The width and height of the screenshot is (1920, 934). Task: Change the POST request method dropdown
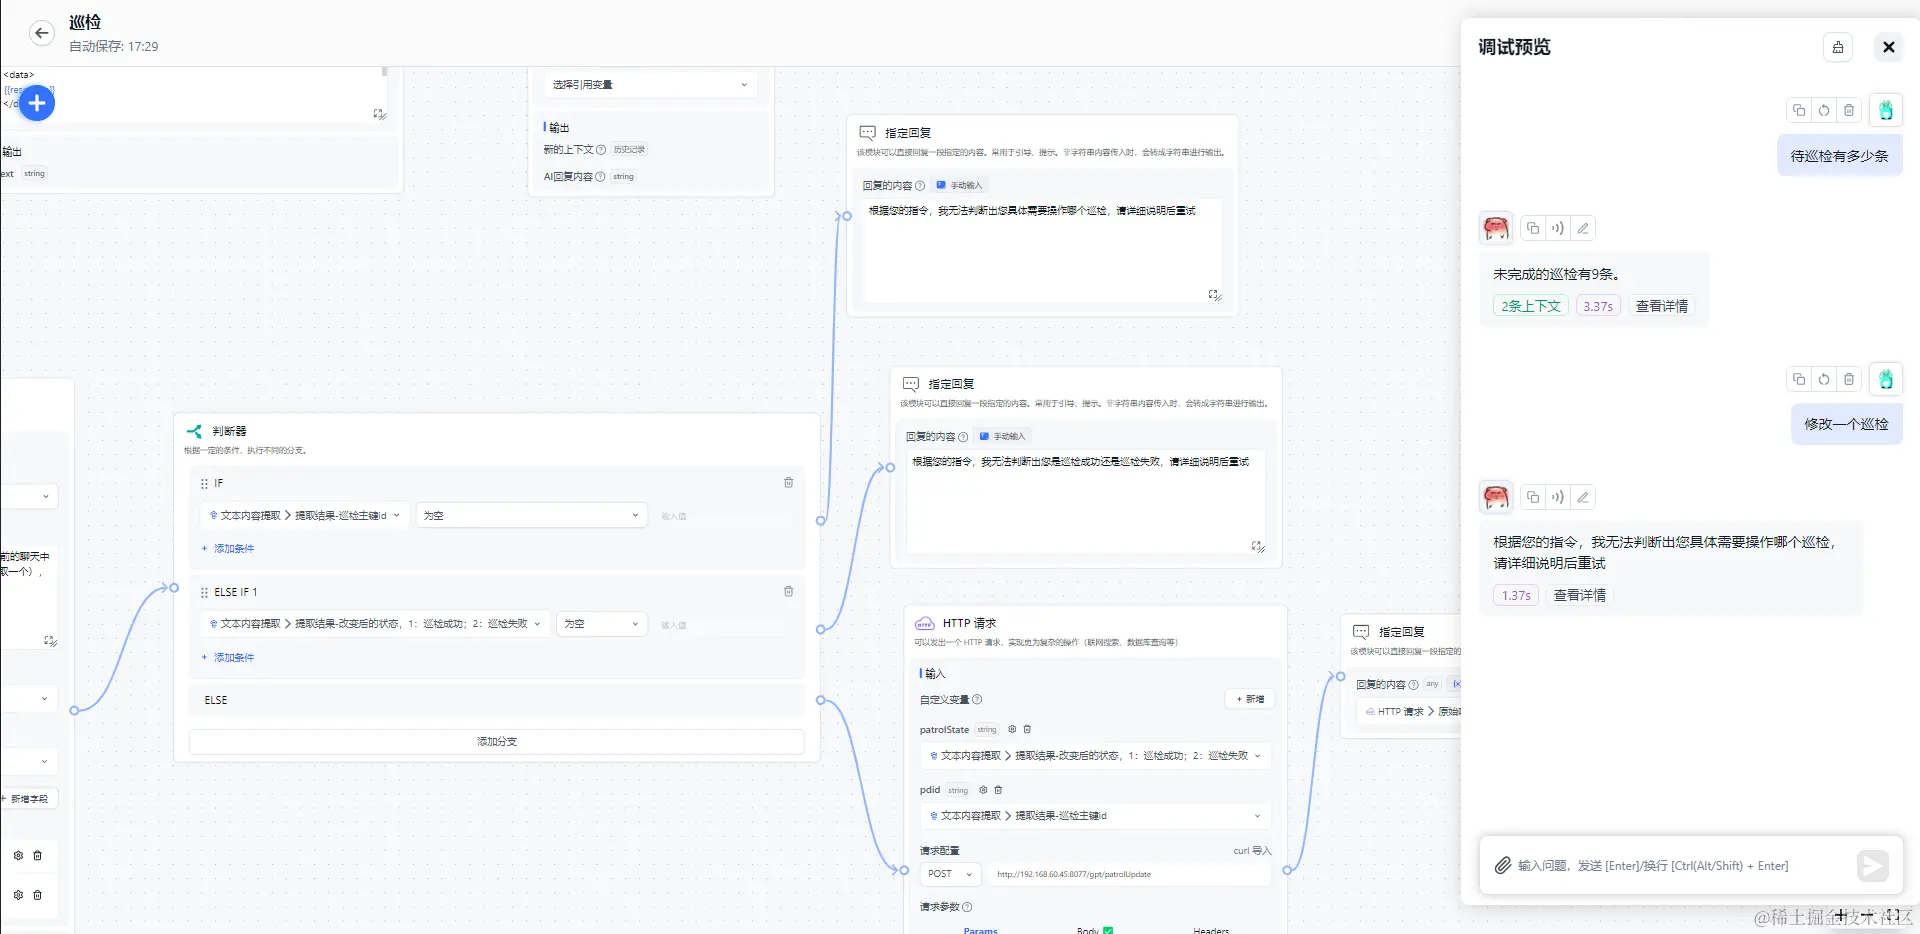950,874
